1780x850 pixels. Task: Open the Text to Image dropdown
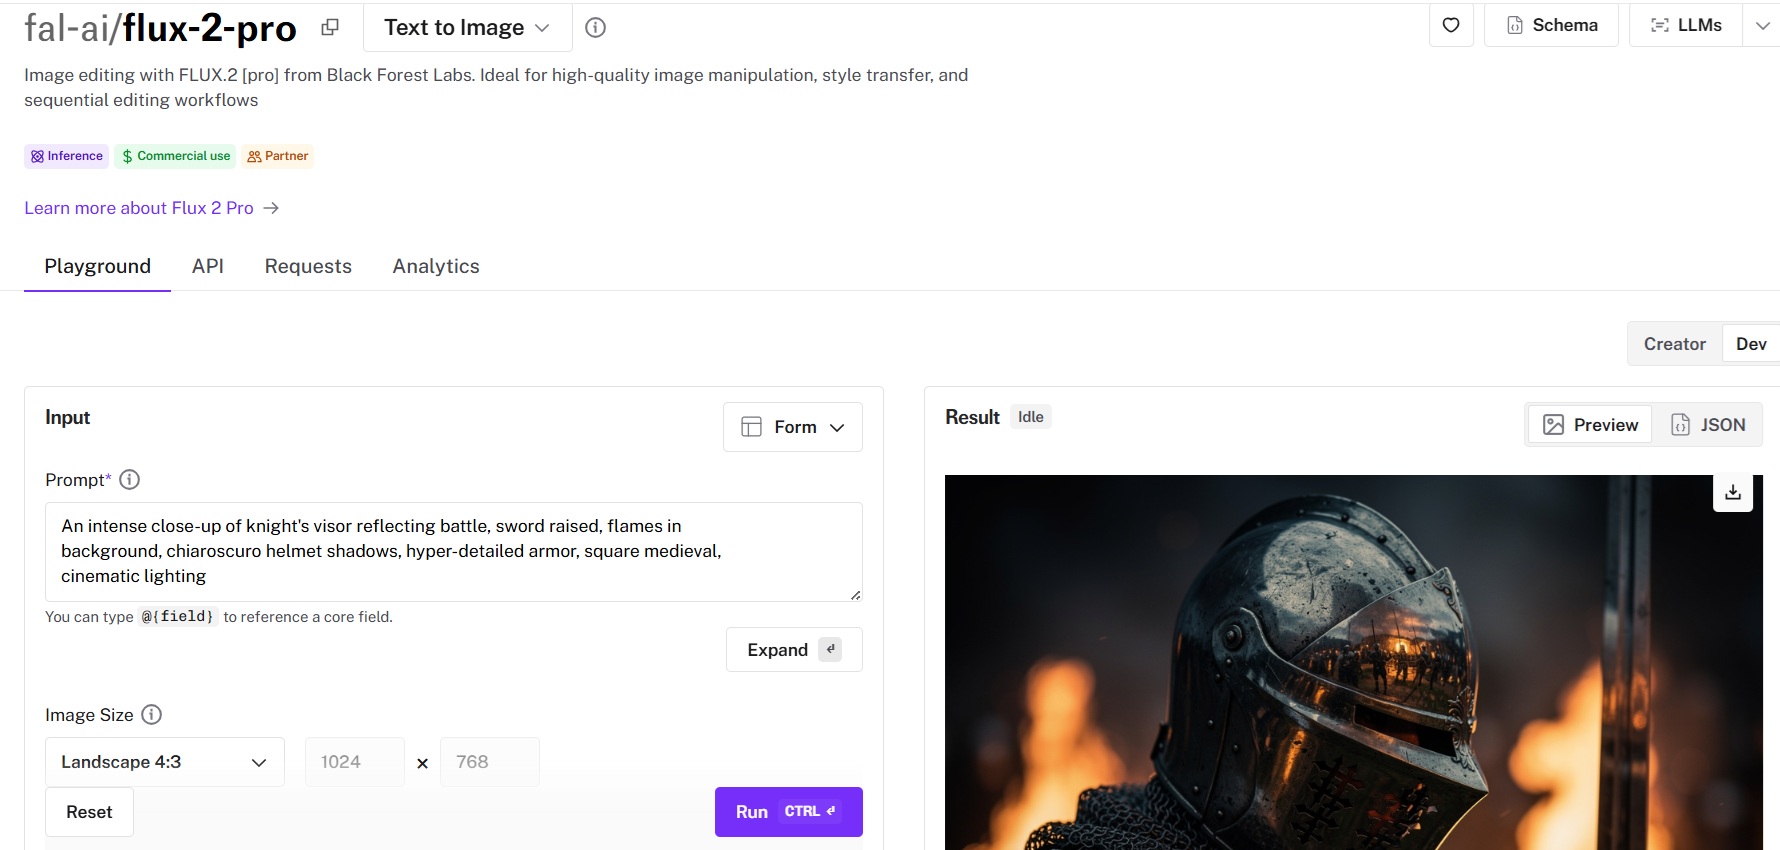point(467,28)
